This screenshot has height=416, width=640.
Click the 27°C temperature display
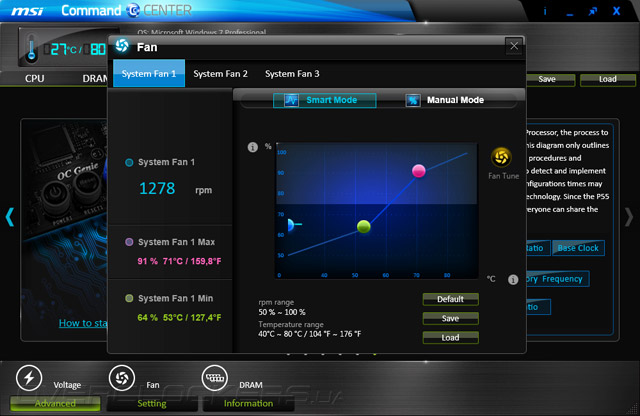click(63, 49)
